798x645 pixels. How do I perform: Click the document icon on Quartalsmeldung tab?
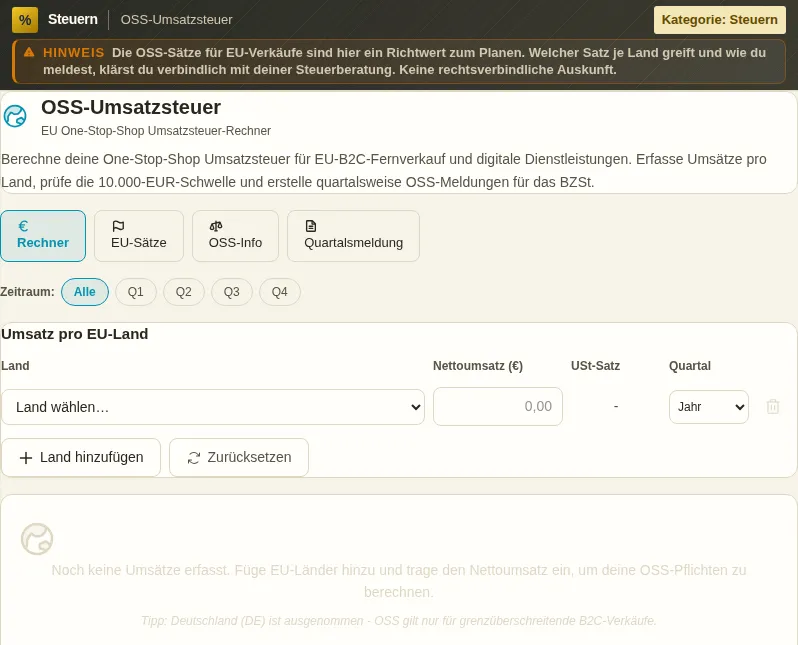click(310, 226)
